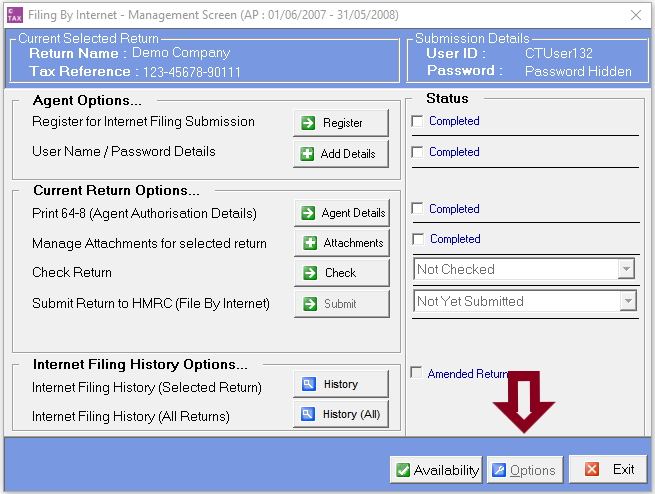655x494 pixels.
Task: Click the Demo Company return name
Action: point(181,53)
